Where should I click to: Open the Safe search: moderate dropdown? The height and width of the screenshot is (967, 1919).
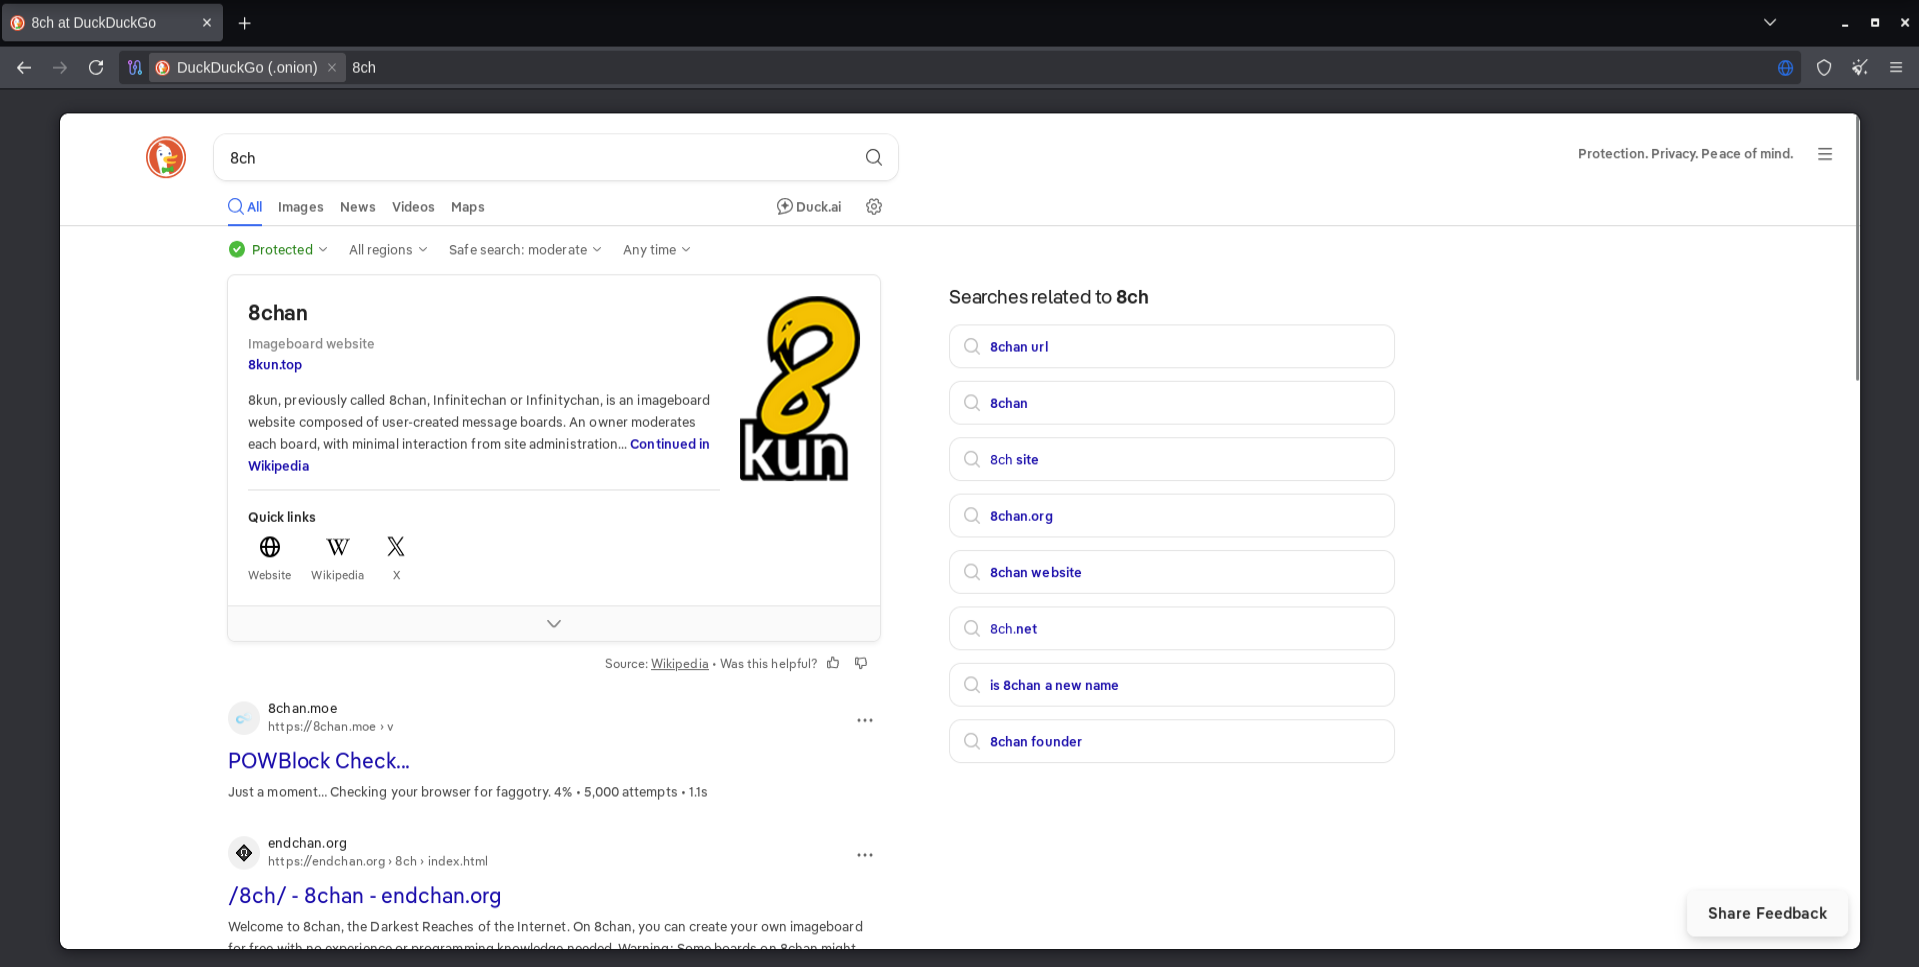[x=525, y=250]
